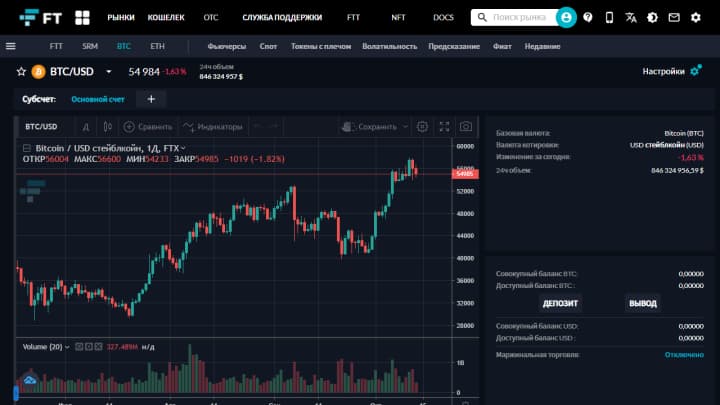Collapse the chart legend toggle box
Image resolution: width=720 pixels, height=405 pixels.
27,148
